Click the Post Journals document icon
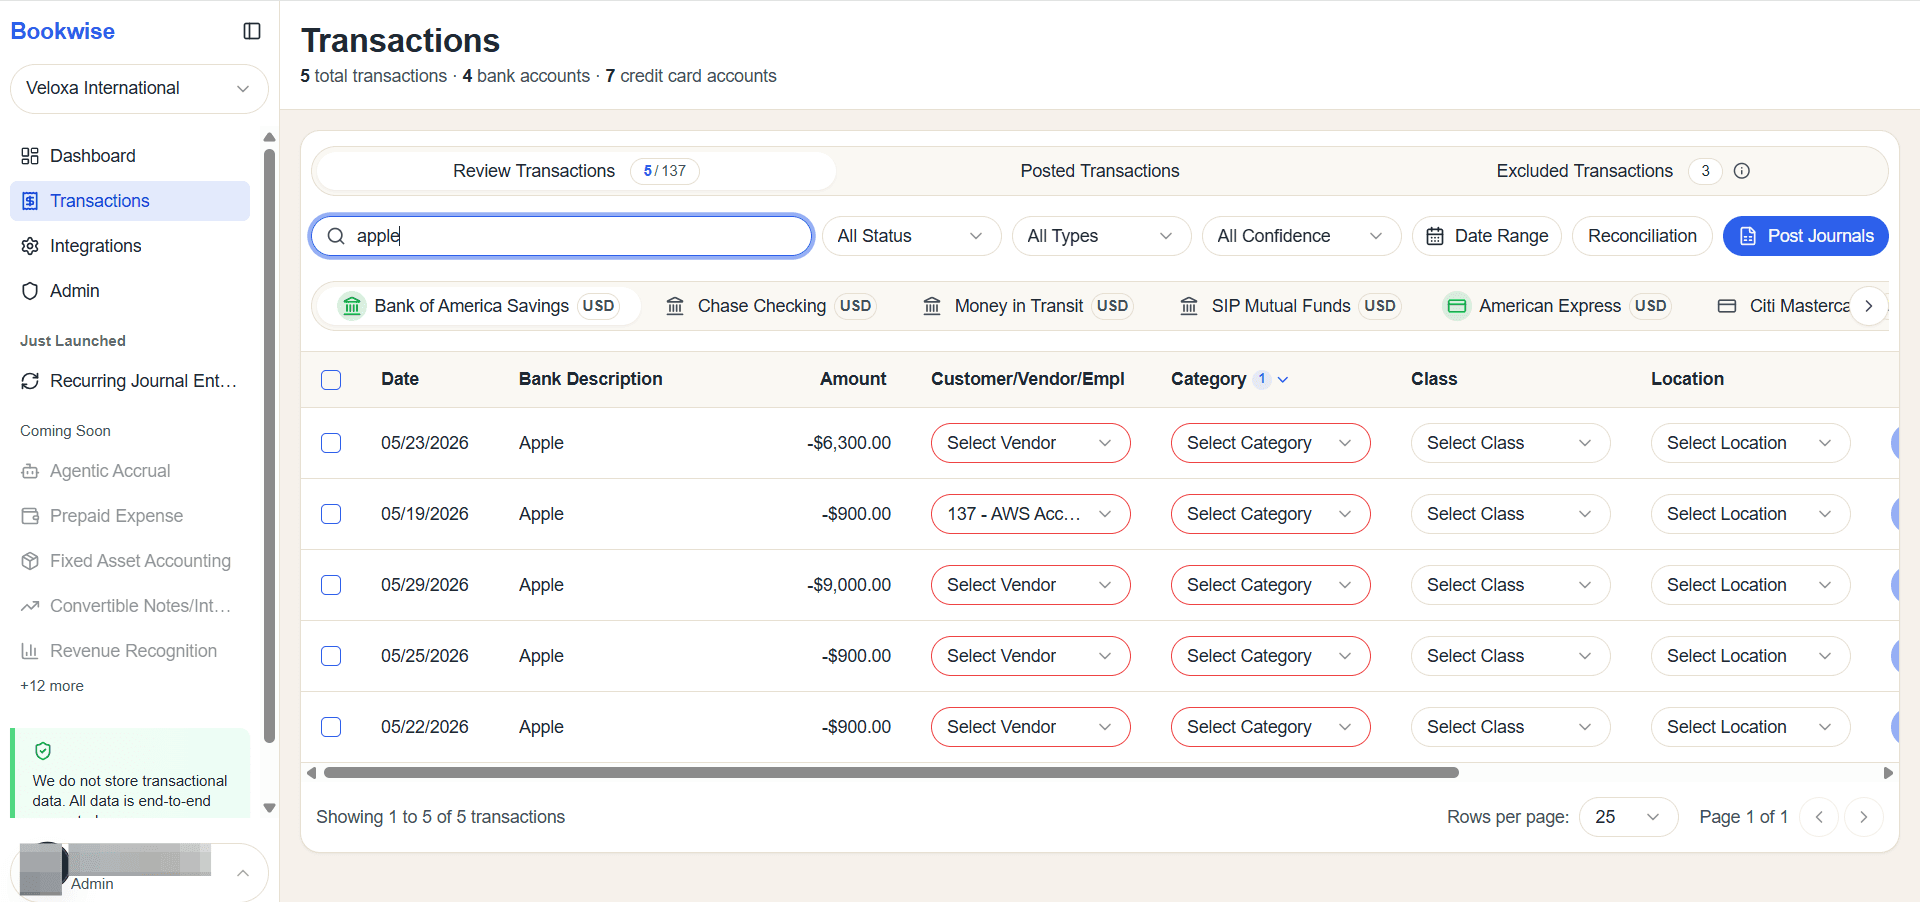Image resolution: width=1920 pixels, height=902 pixels. click(x=1748, y=236)
